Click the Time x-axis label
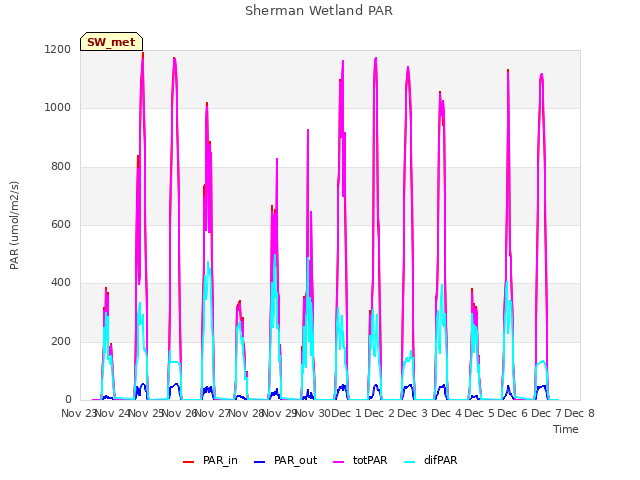Screen dimensions: 640x480 pyautogui.click(x=566, y=429)
